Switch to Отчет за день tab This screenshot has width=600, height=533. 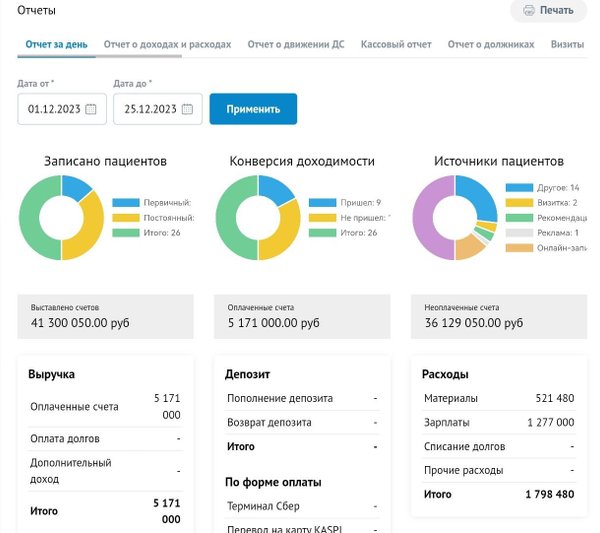[x=54, y=45]
